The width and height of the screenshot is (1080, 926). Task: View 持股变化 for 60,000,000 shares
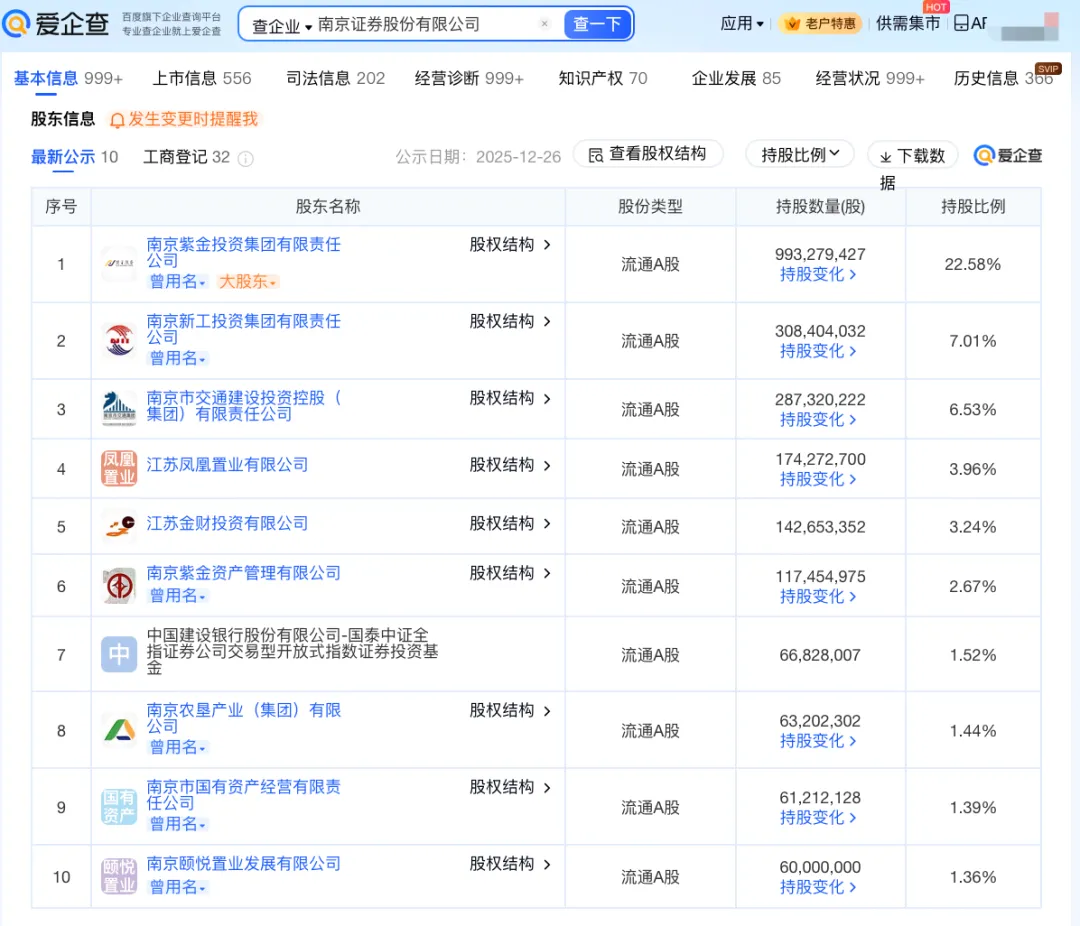coord(818,887)
